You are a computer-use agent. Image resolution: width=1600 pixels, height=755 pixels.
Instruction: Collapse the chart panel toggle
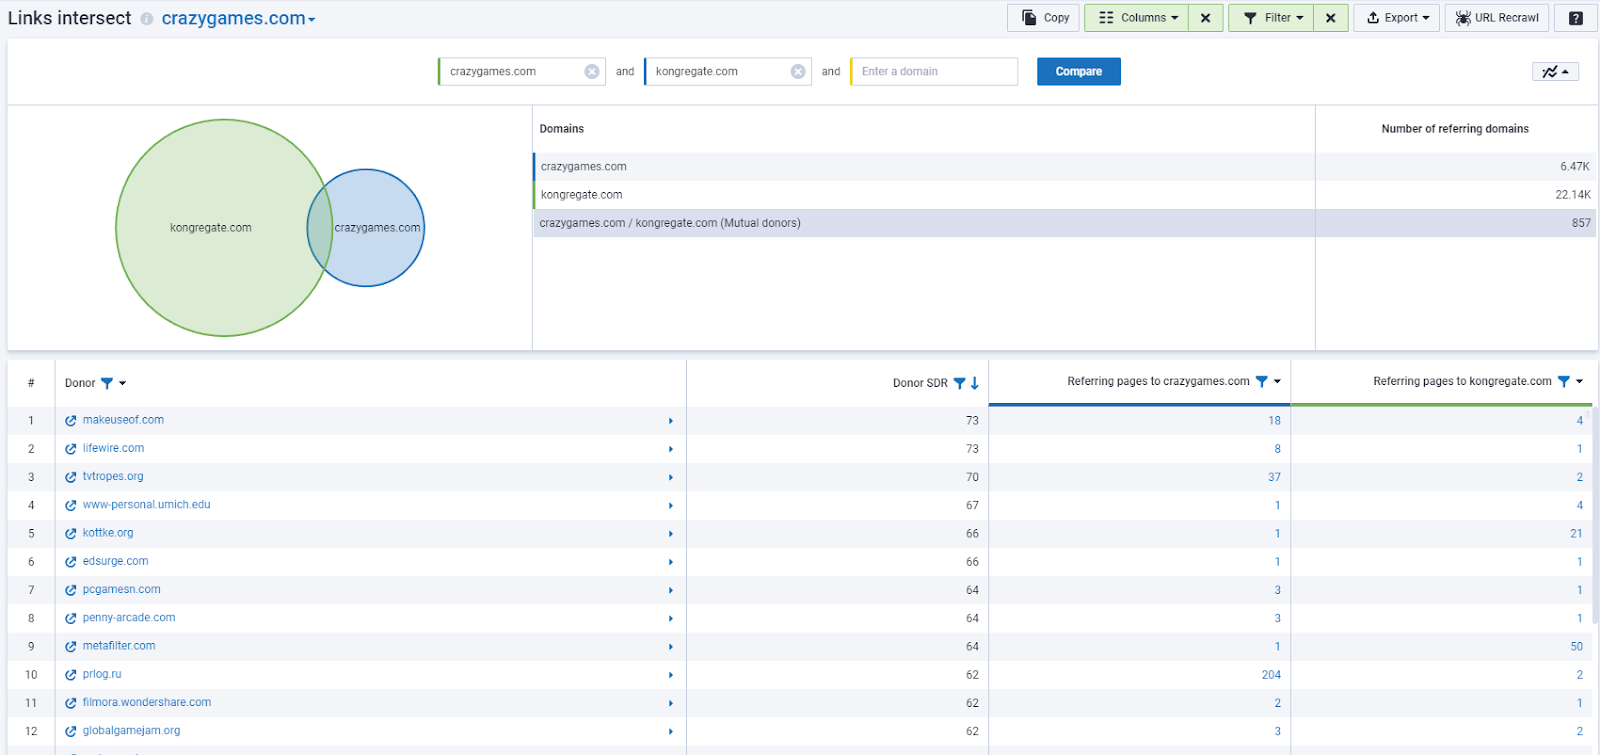coord(1555,71)
